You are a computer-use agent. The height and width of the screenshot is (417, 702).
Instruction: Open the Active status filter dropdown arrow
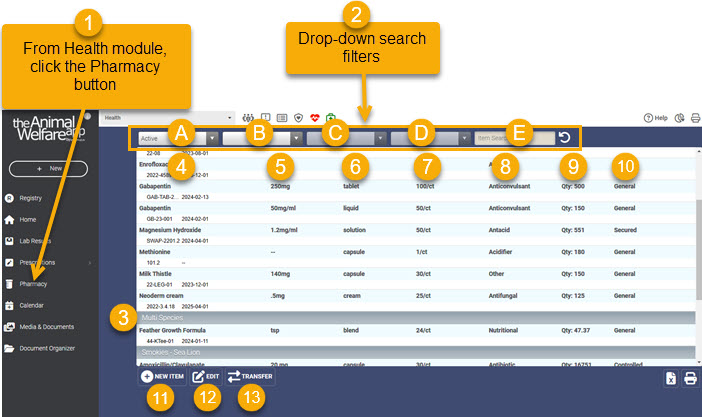213,138
